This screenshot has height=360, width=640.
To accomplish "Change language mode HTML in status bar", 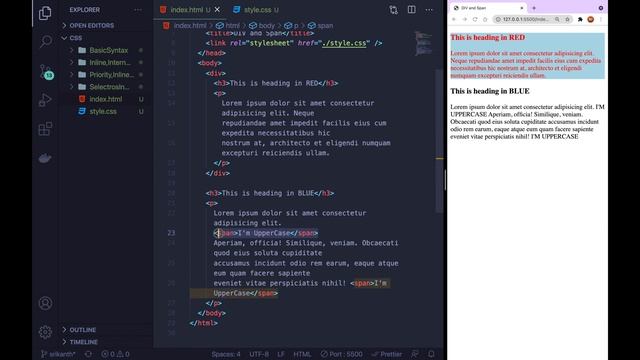I will point(302,354).
